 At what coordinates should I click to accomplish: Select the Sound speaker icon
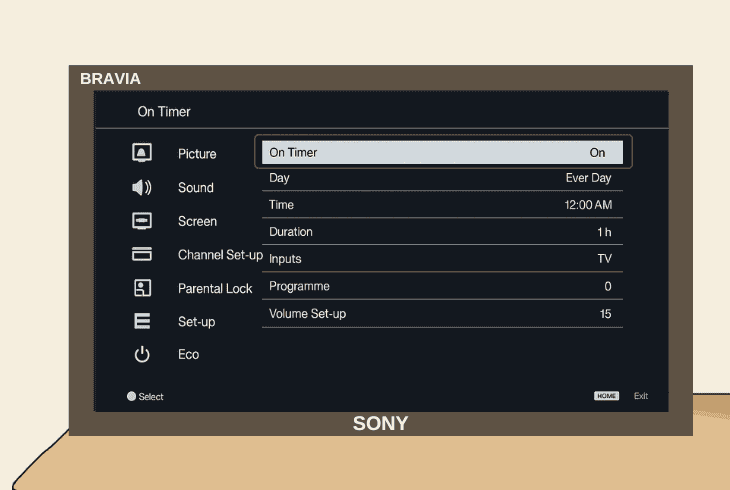(142, 187)
